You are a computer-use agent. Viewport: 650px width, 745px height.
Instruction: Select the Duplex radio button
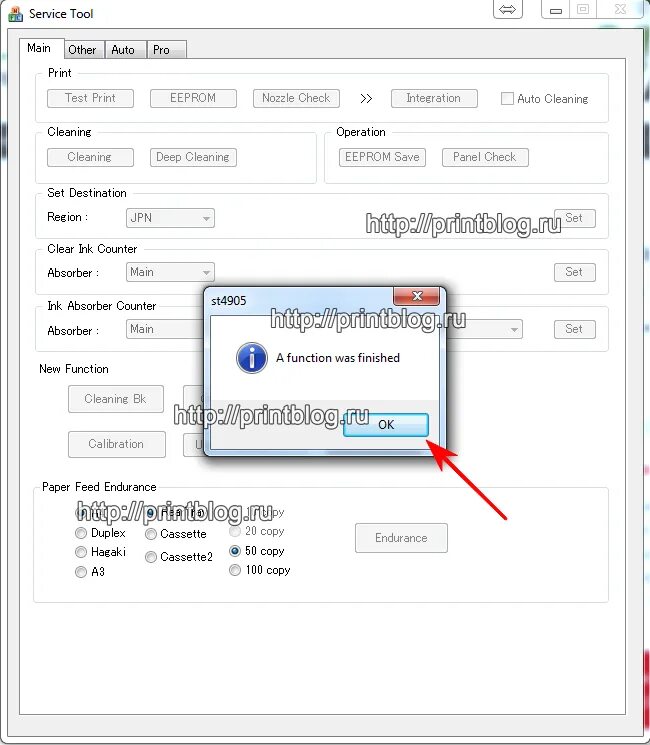coord(81,533)
